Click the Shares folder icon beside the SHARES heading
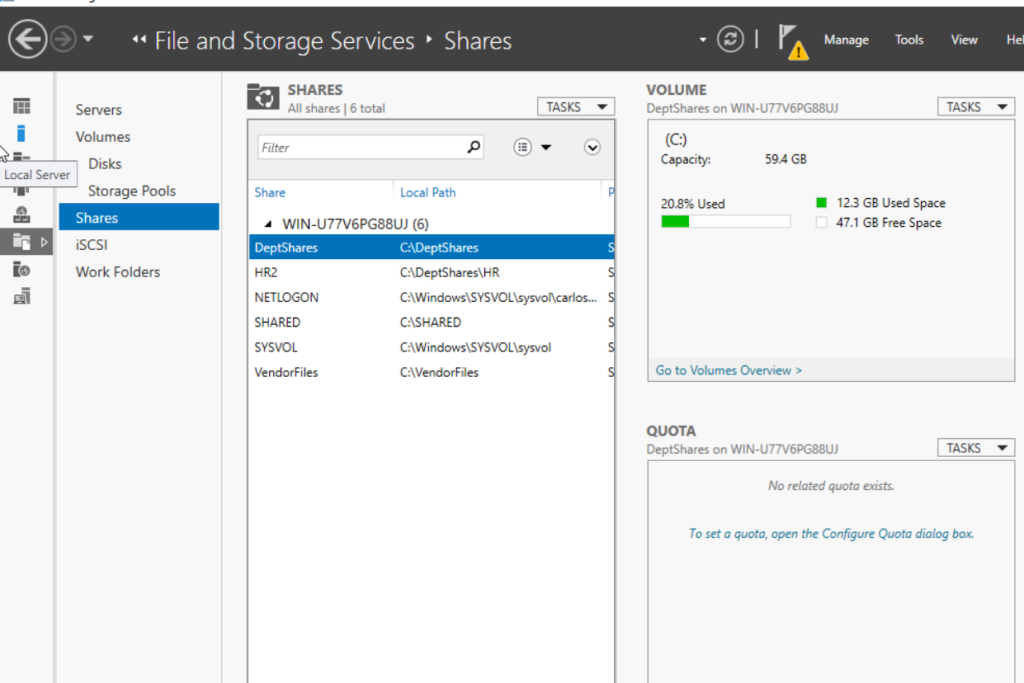1024x683 pixels. pos(263,97)
